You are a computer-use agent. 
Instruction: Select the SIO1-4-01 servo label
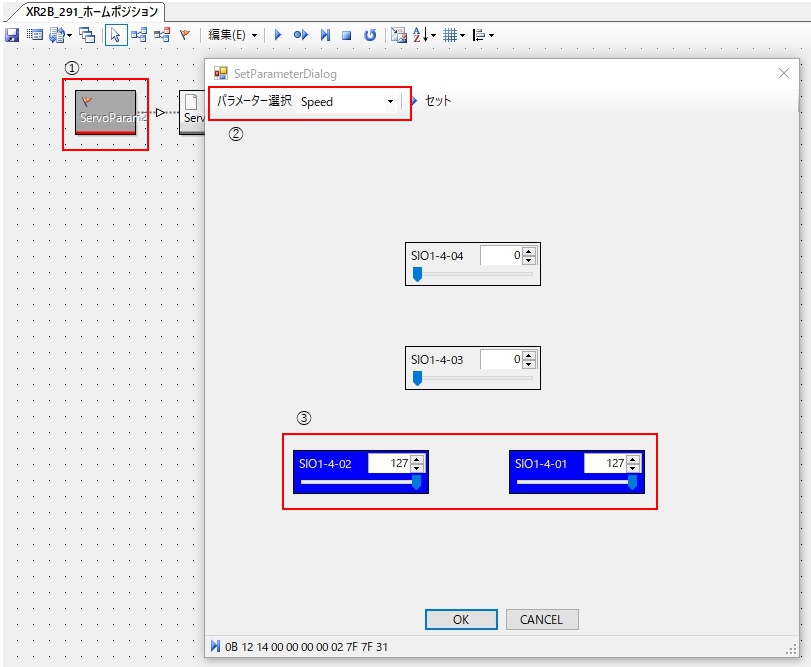click(541, 464)
